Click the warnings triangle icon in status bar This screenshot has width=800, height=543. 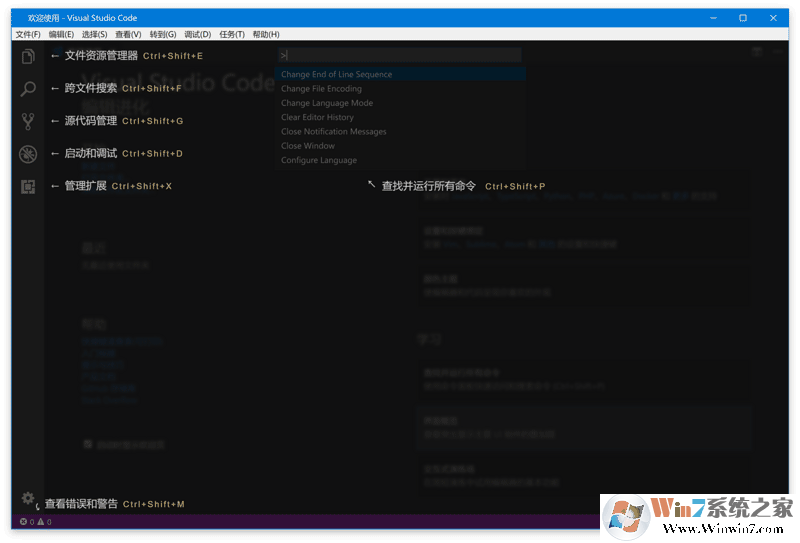point(41,522)
